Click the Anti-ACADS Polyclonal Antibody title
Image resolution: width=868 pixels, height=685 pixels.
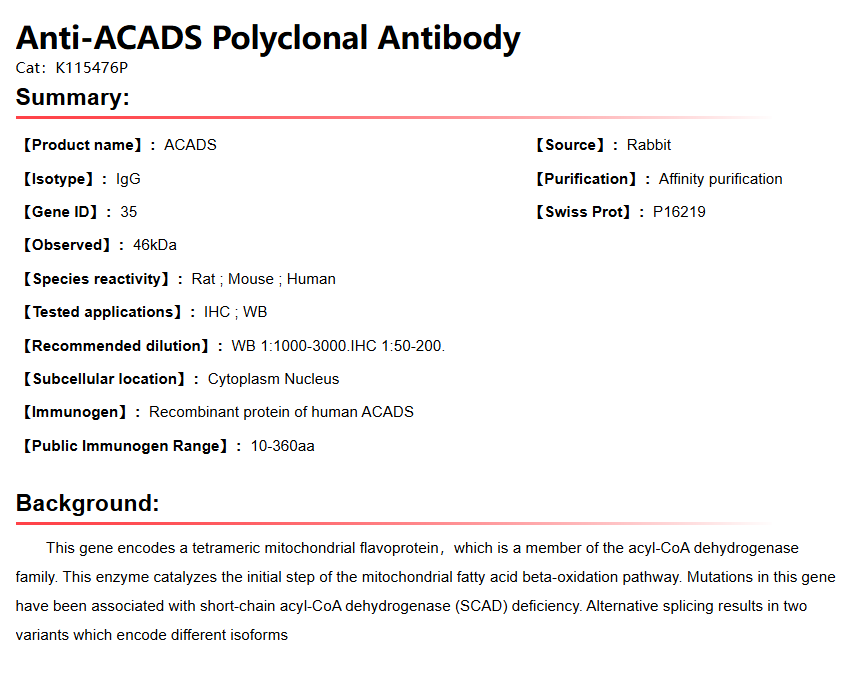click(268, 38)
